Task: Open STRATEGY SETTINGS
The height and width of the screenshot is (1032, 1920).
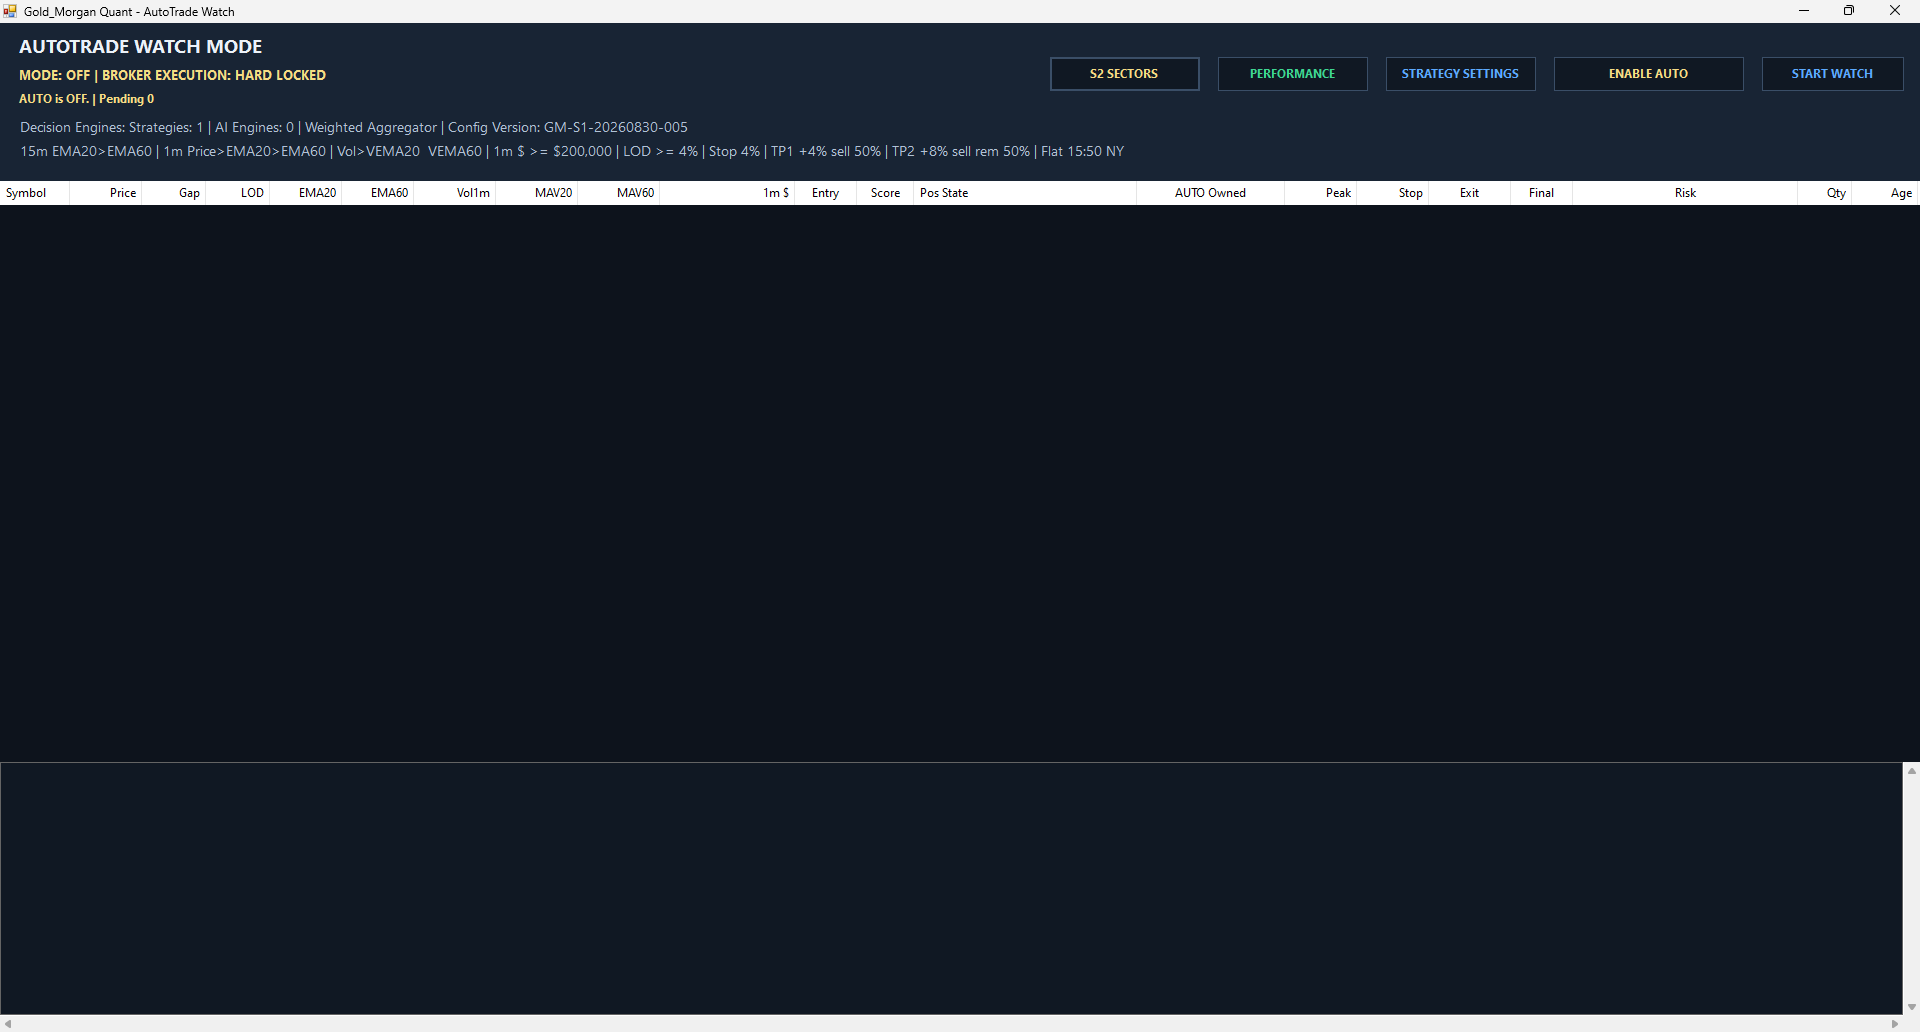Action: [1460, 74]
